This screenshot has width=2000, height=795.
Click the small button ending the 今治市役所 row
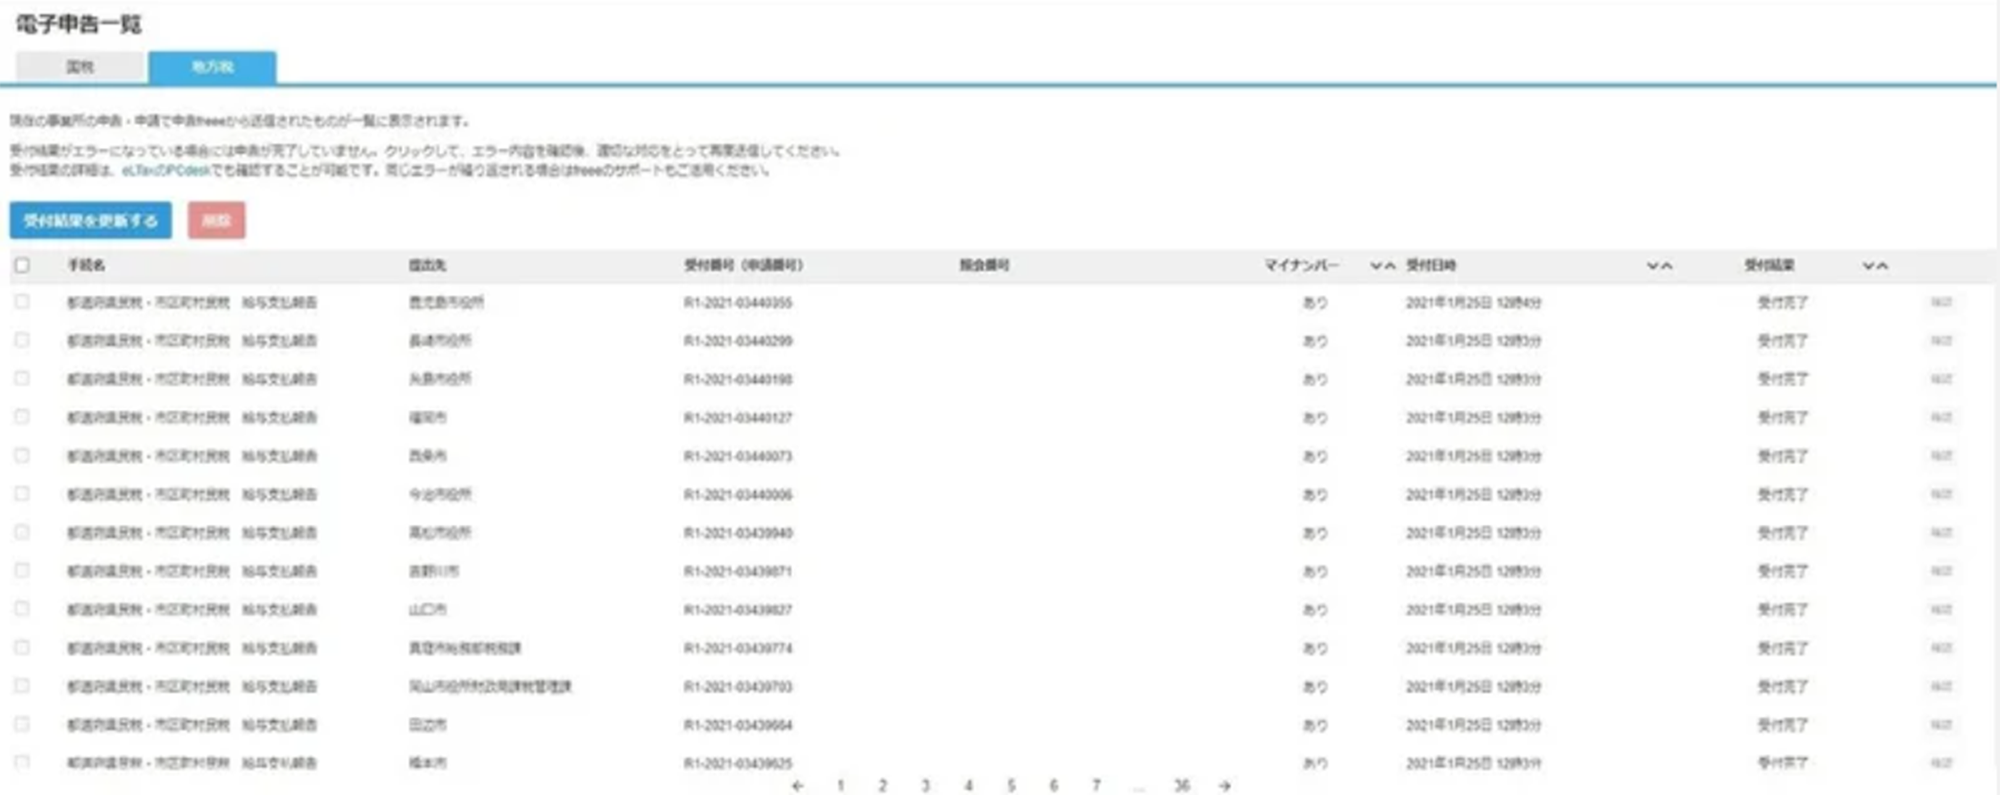[x=1941, y=494]
